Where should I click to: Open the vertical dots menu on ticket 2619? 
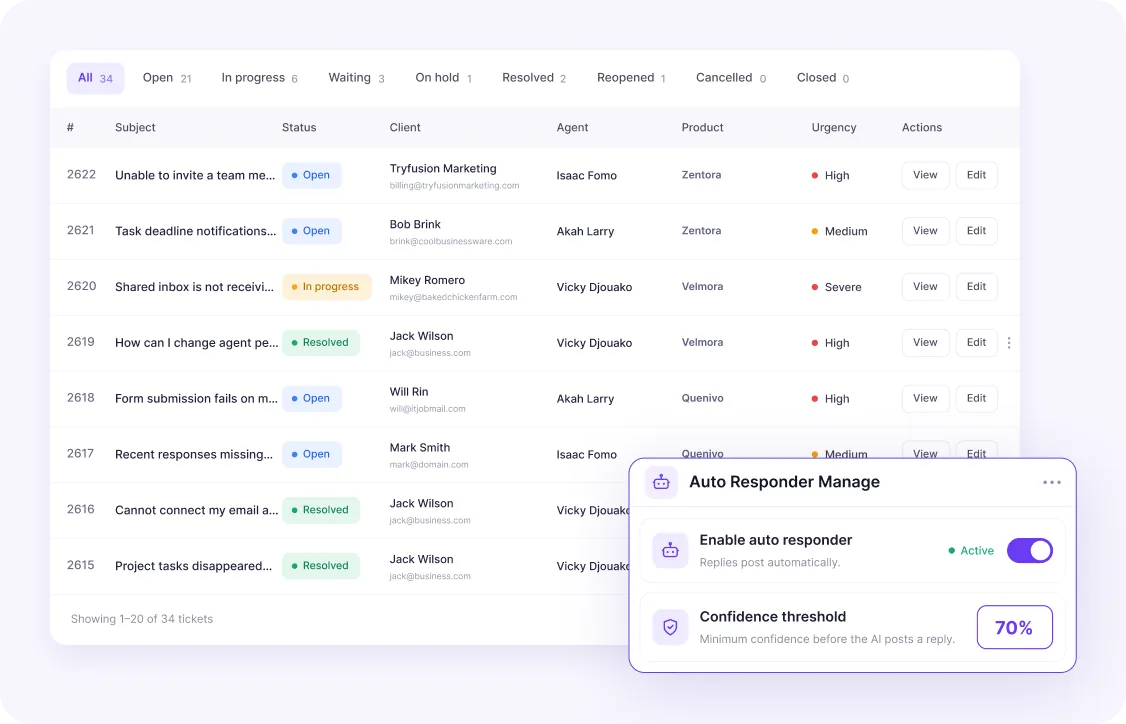tap(1009, 343)
